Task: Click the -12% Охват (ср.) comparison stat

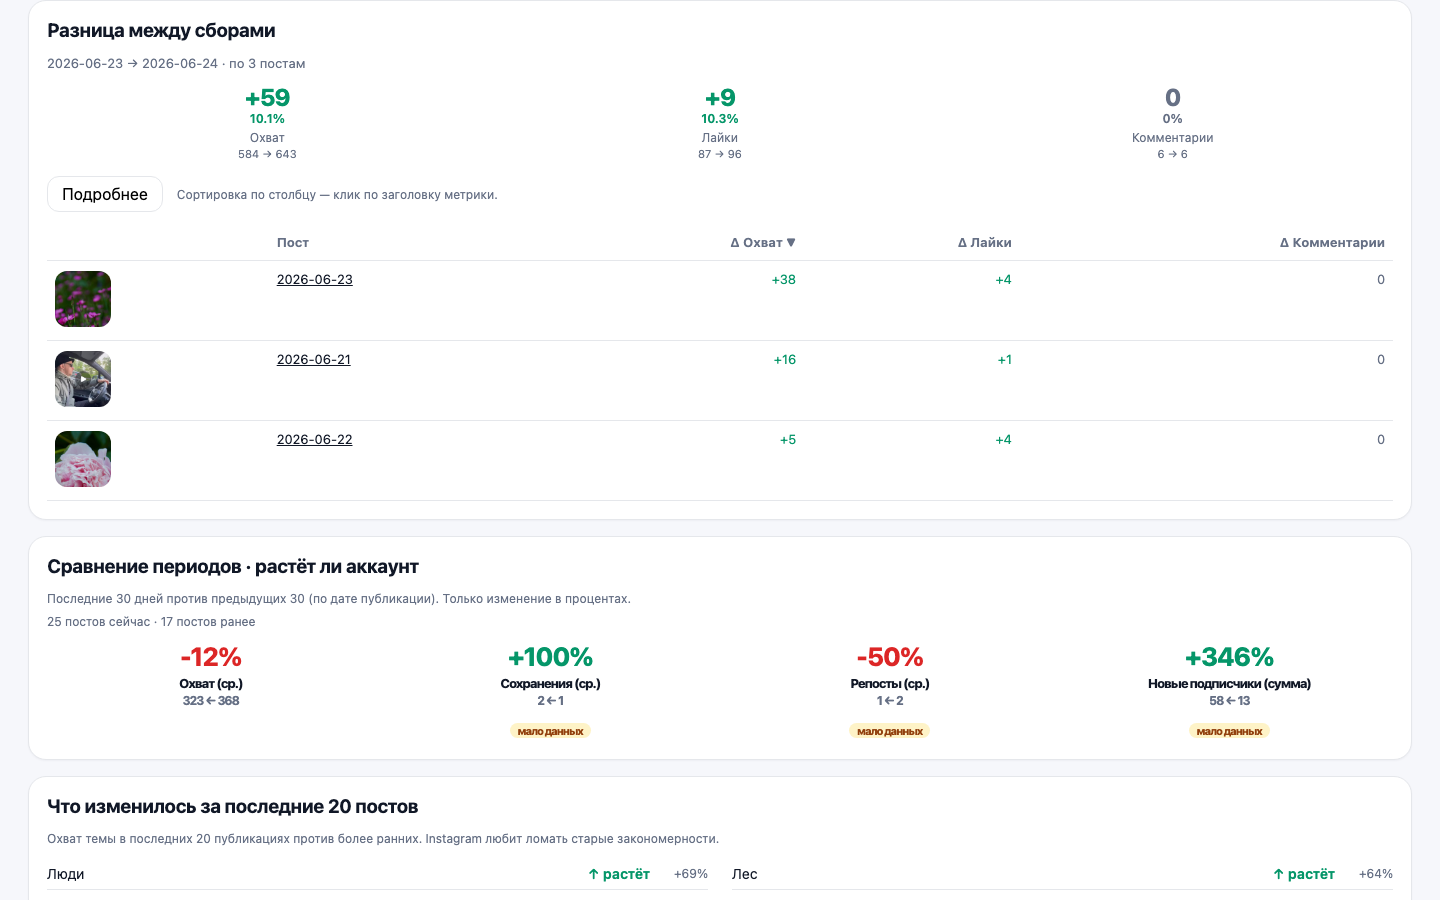Action: click(211, 675)
